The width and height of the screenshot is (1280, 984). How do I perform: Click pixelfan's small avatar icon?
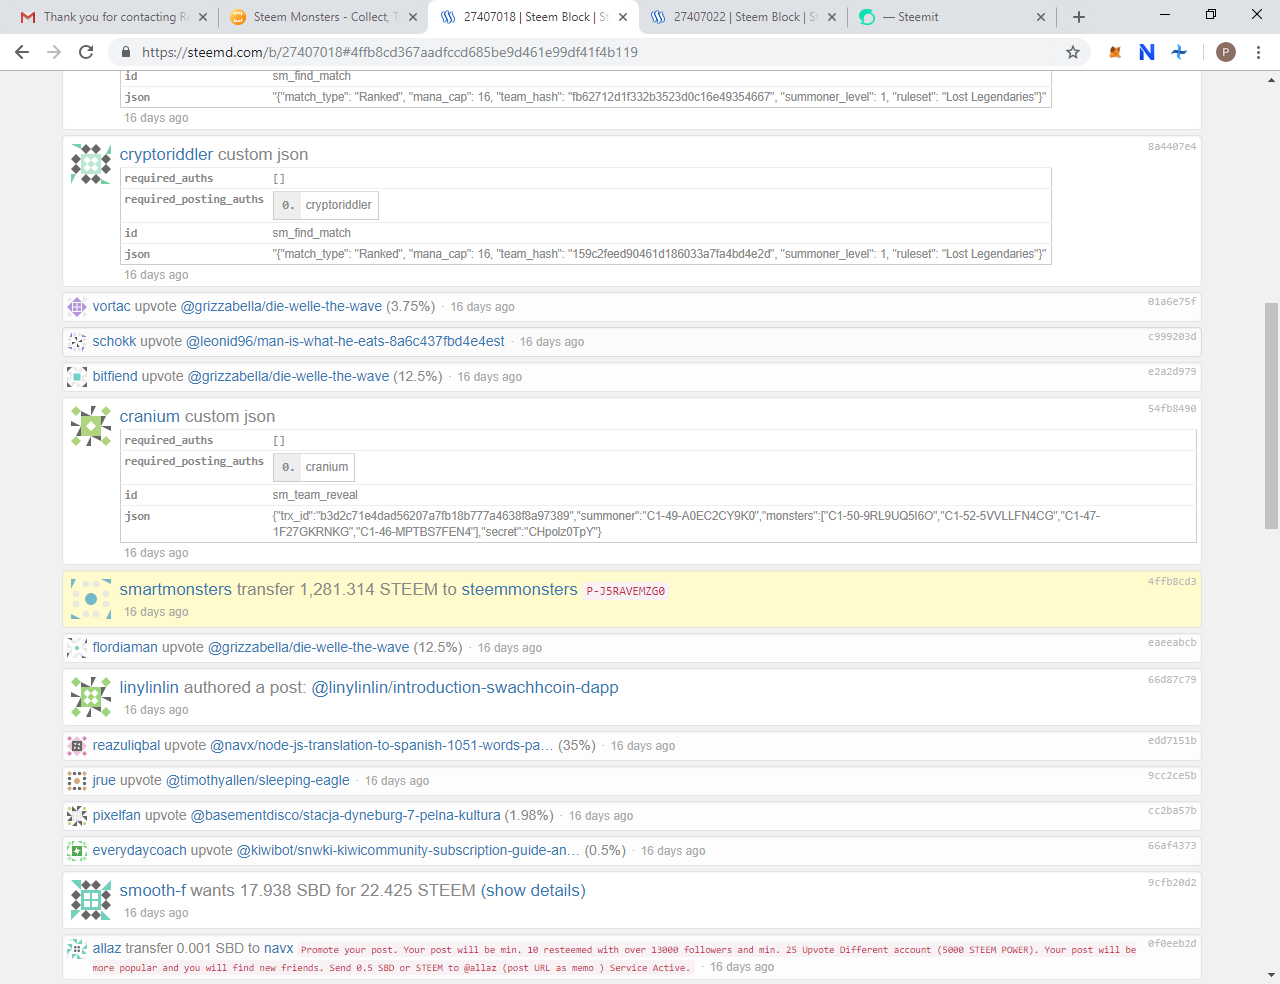tap(77, 816)
